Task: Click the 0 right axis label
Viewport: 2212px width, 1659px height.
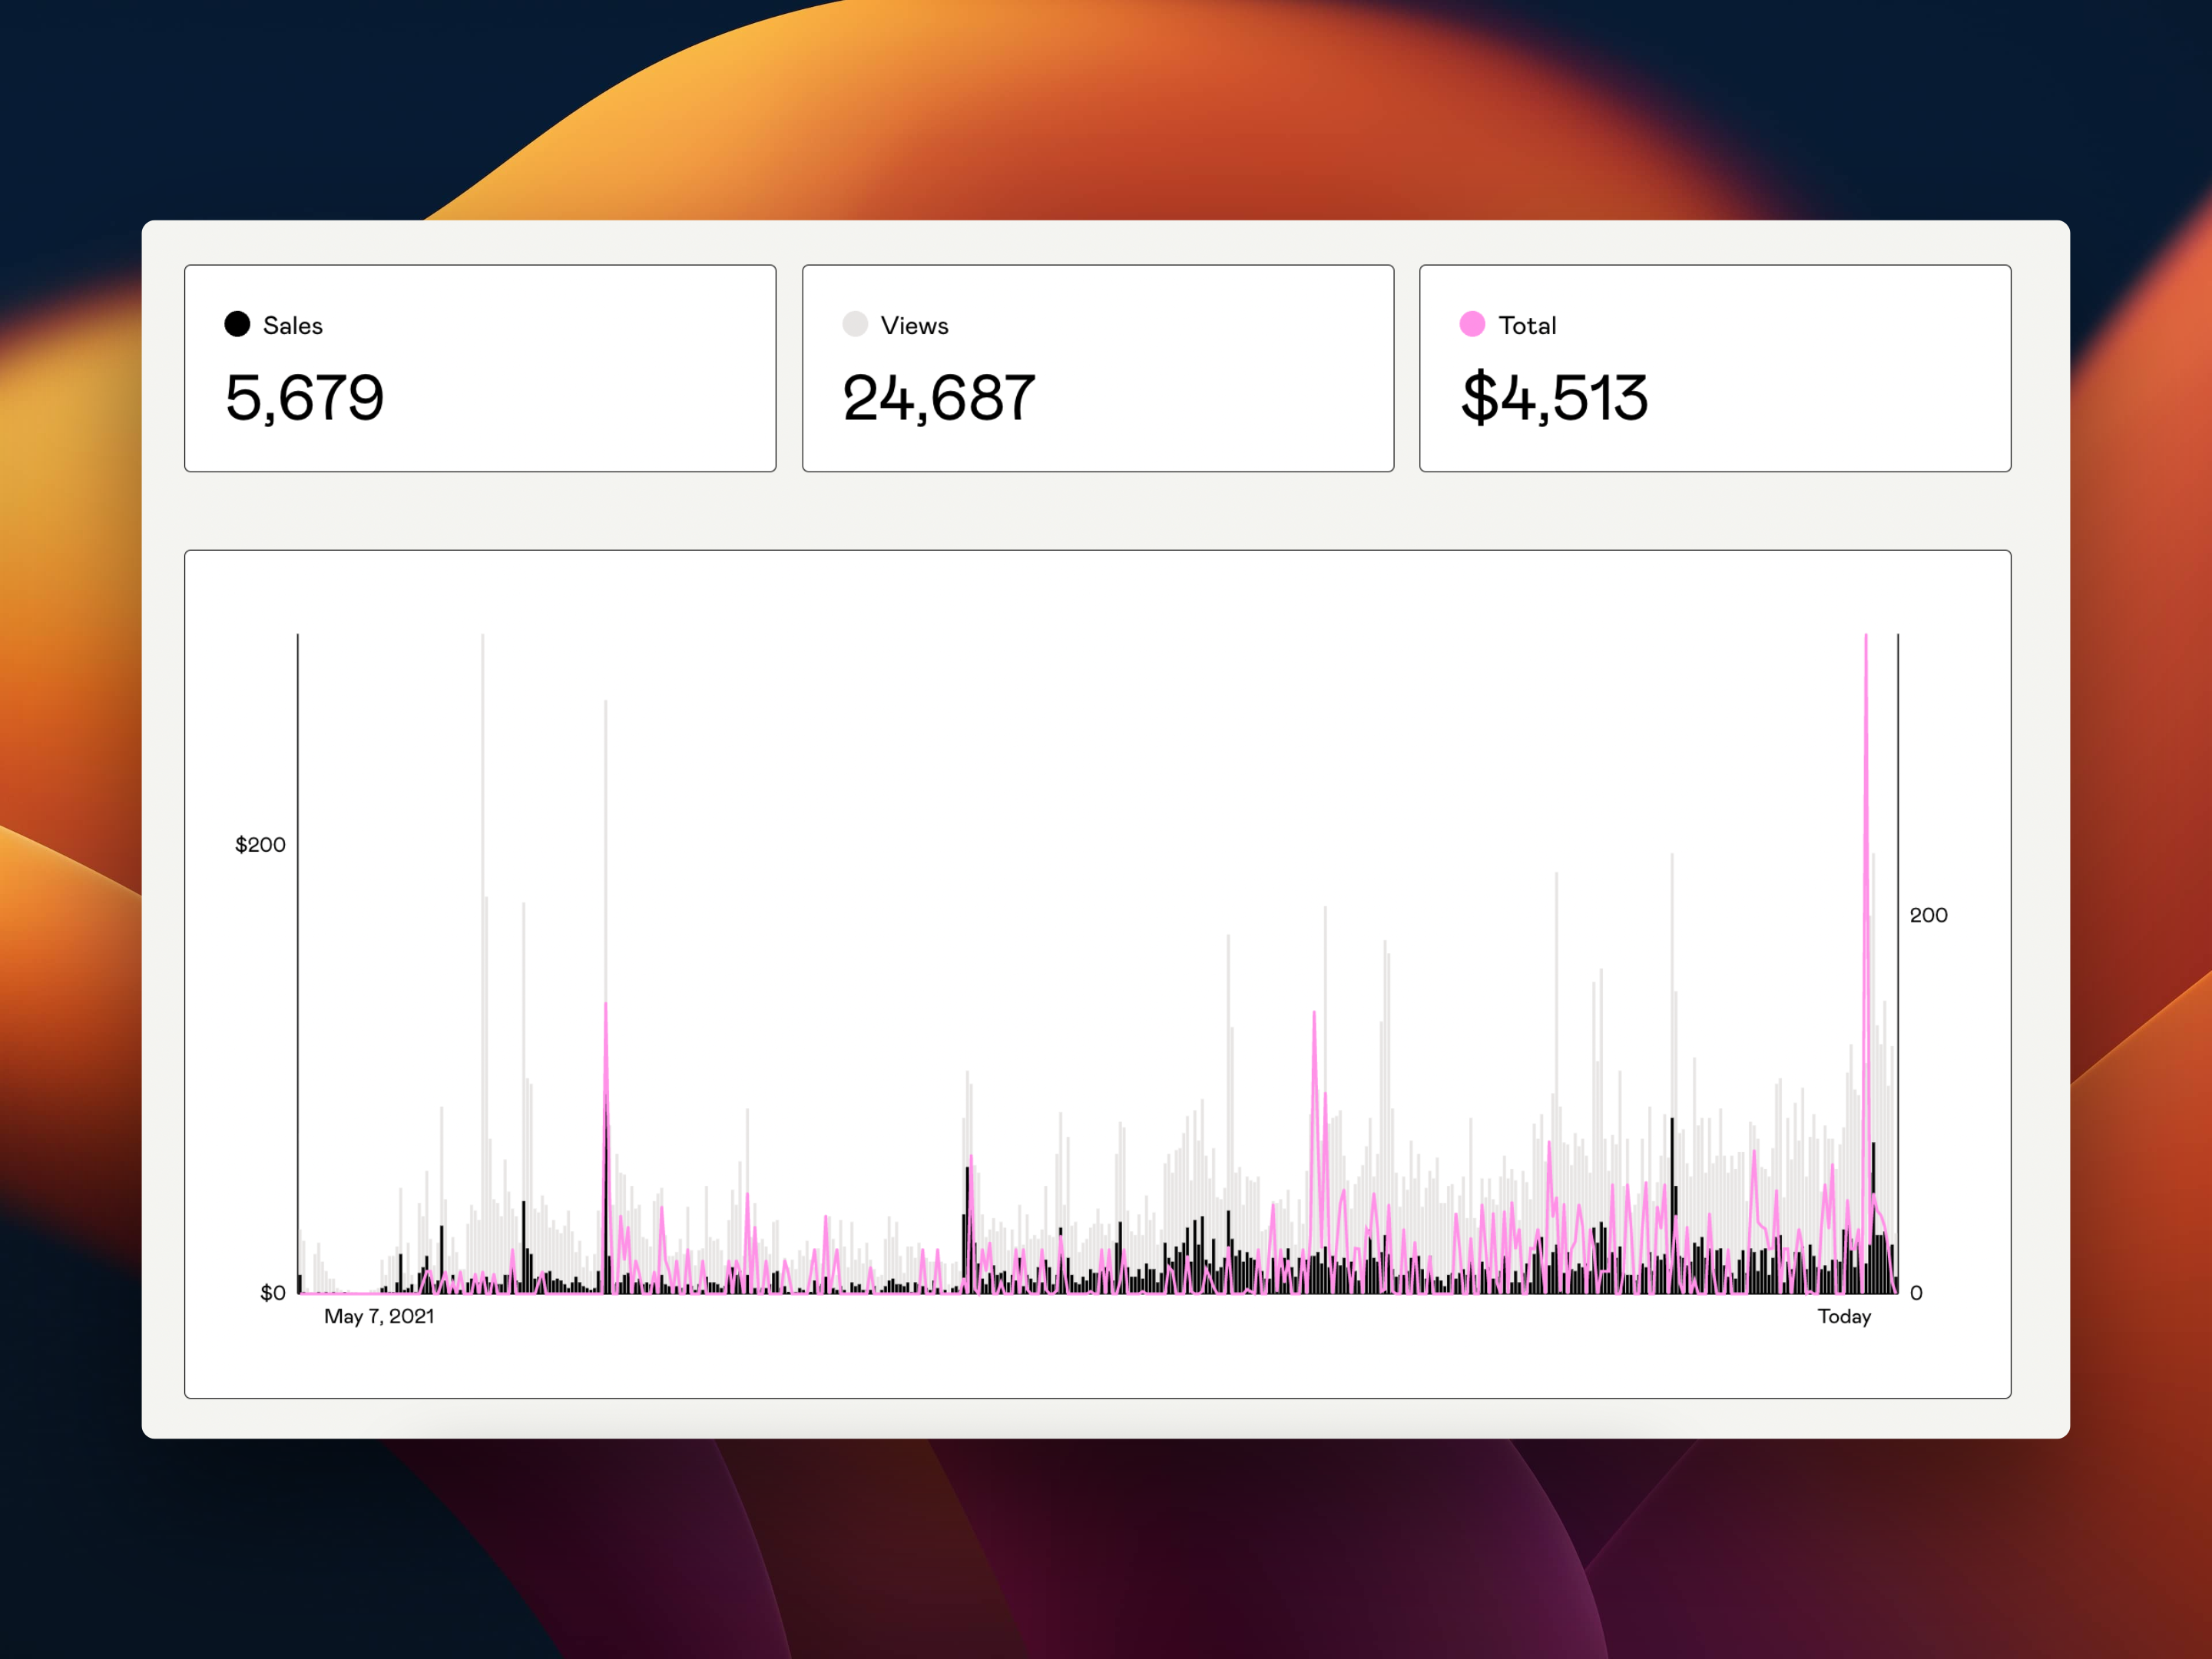Action: click(x=1916, y=1293)
